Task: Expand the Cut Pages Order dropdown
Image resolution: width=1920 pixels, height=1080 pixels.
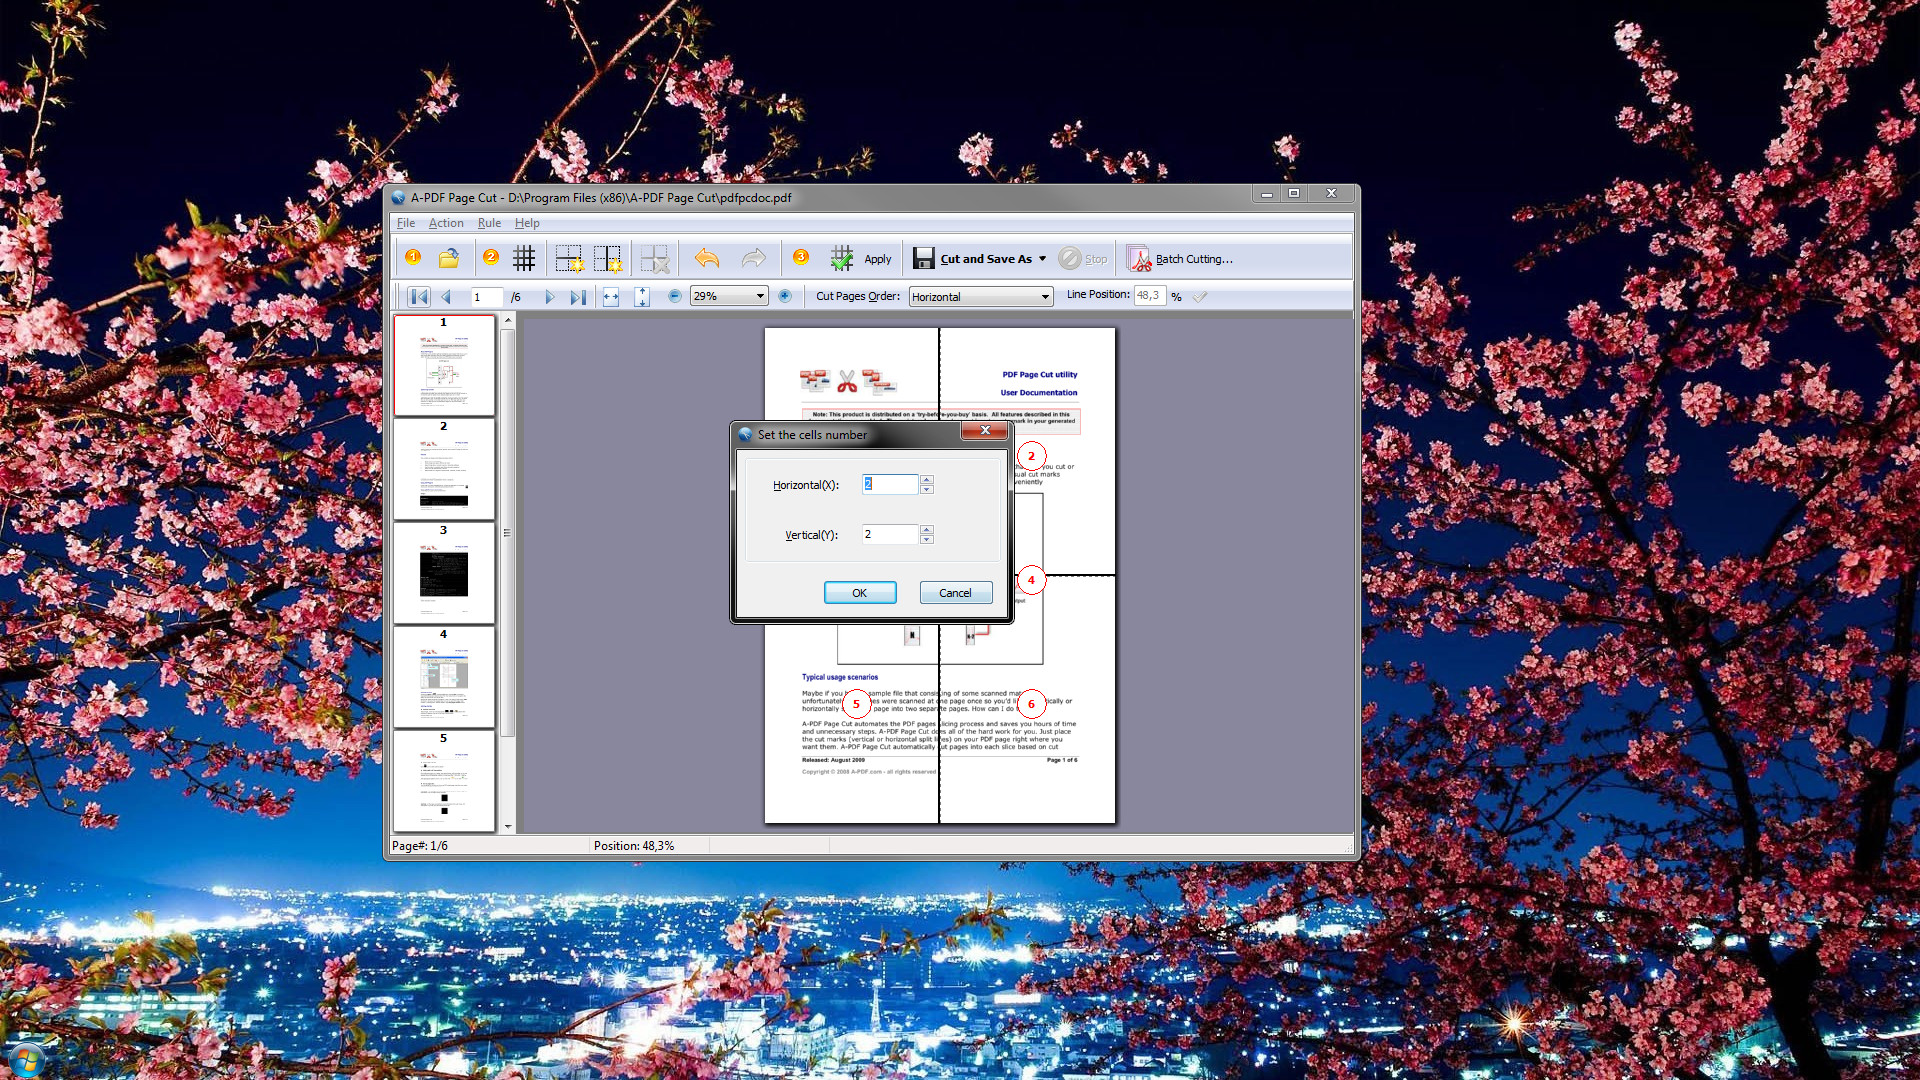Action: coord(1045,297)
